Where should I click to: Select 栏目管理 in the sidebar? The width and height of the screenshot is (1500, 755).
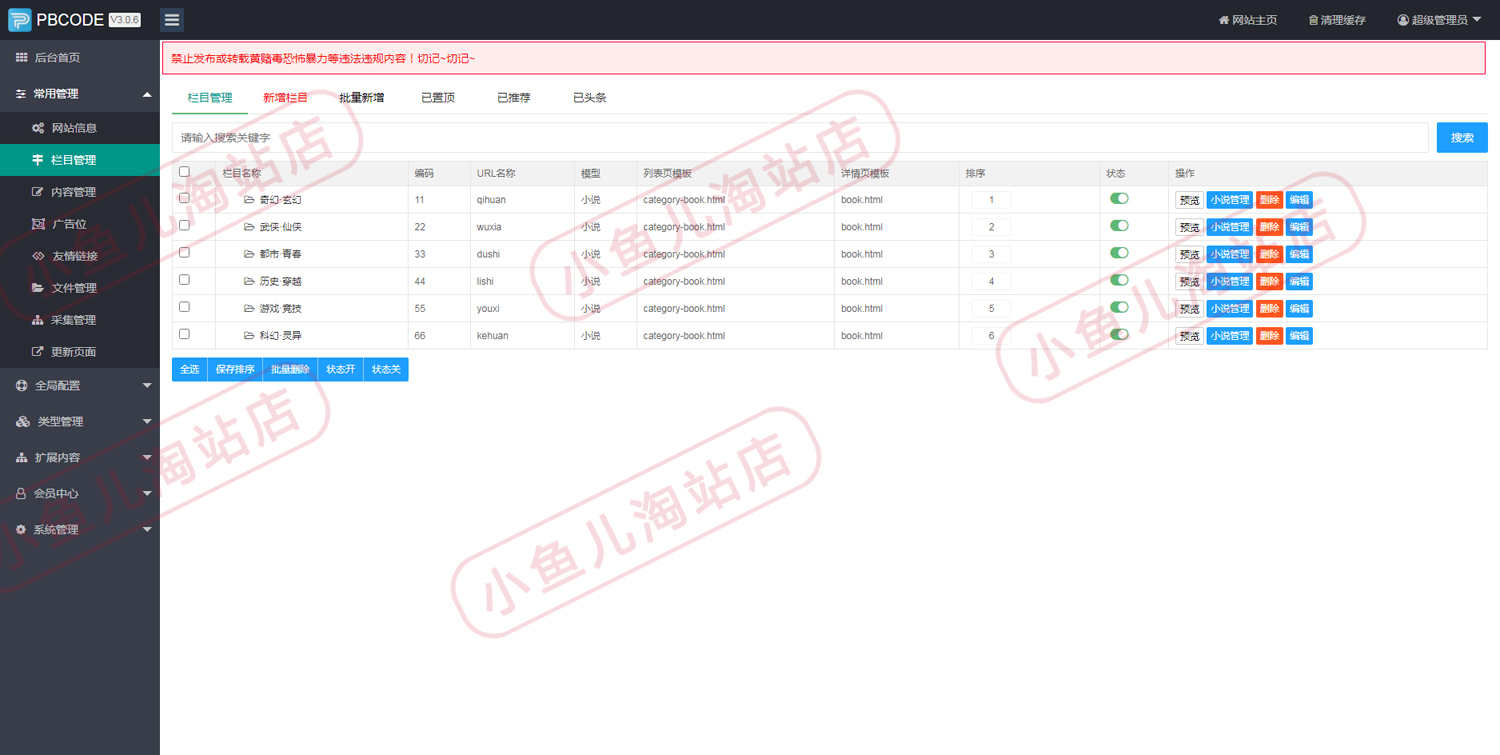click(x=80, y=160)
